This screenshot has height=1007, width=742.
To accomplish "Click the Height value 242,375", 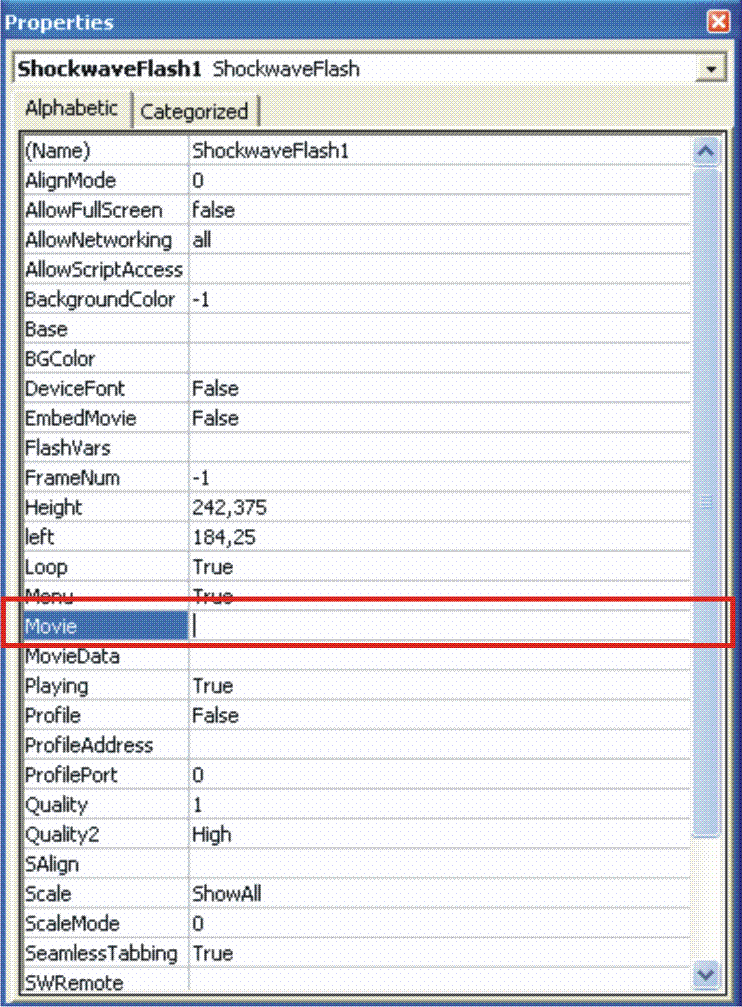I will click(x=229, y=507).
